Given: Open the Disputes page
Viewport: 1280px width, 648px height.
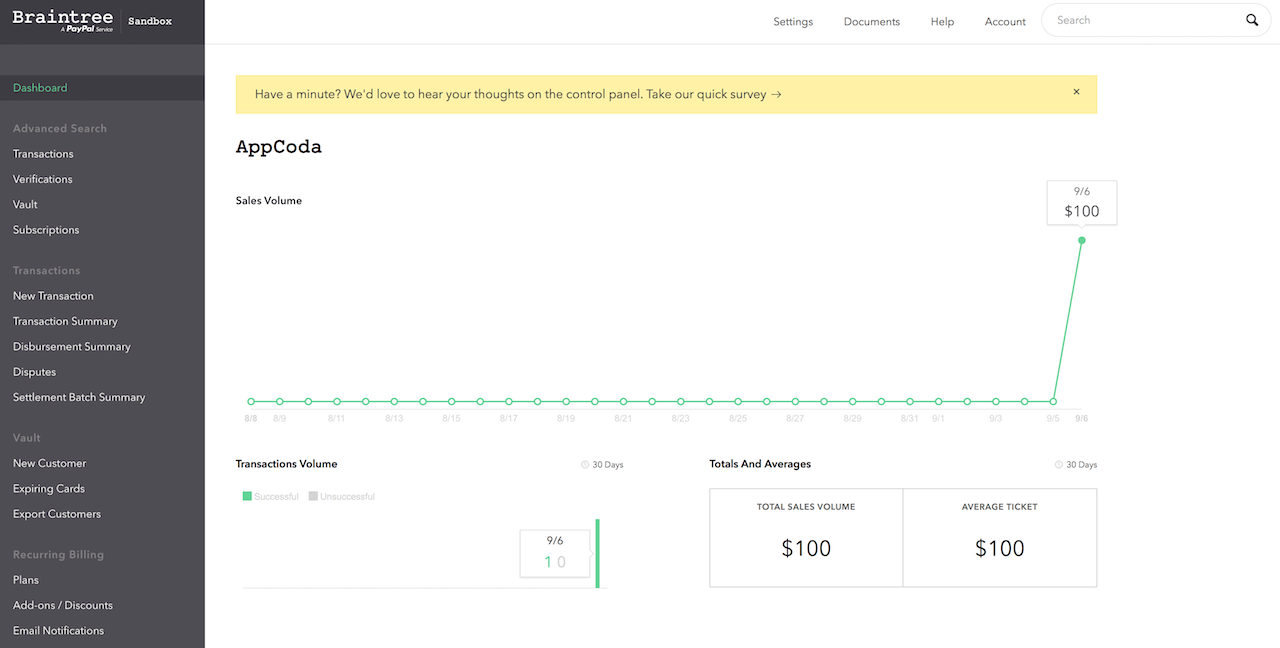Looking at the screenshot, I should pyautogui.click(x=34, y=372).
